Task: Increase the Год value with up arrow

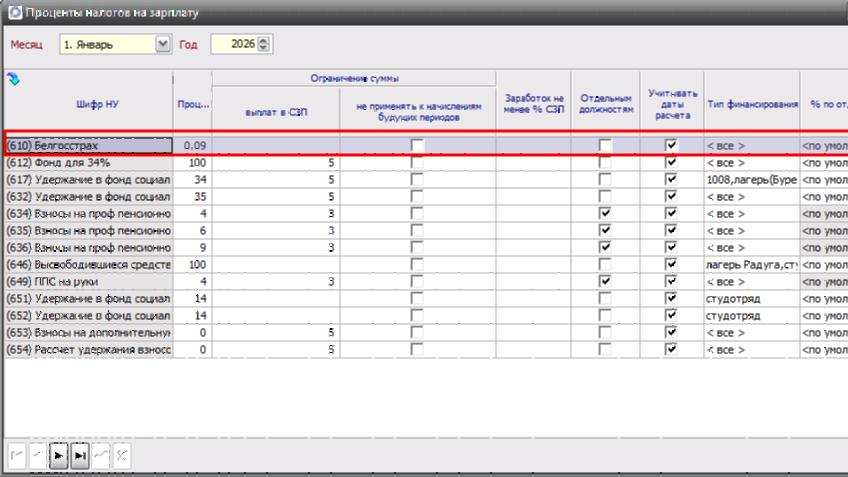Action: (264, 40)
